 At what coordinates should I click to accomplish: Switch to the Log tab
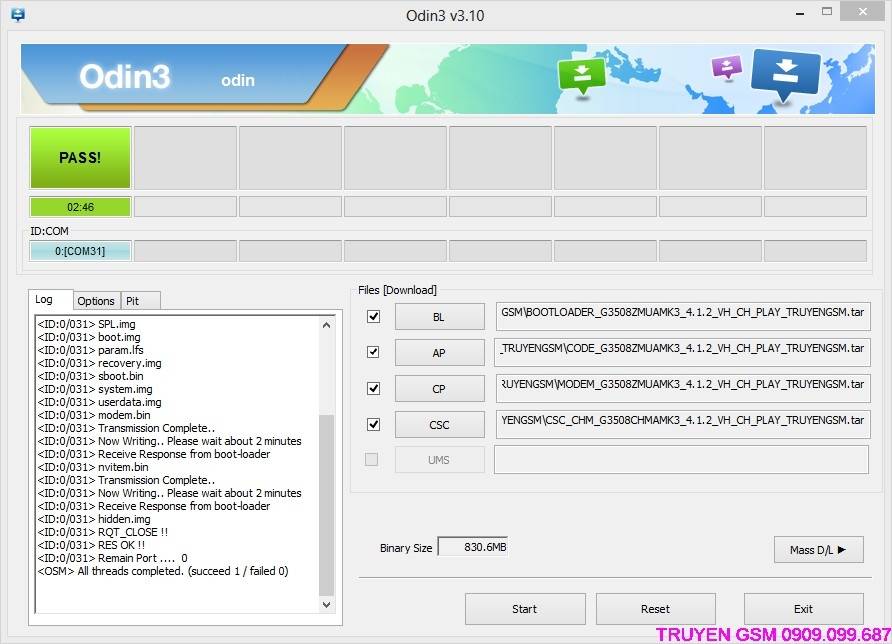pos(50,299)
